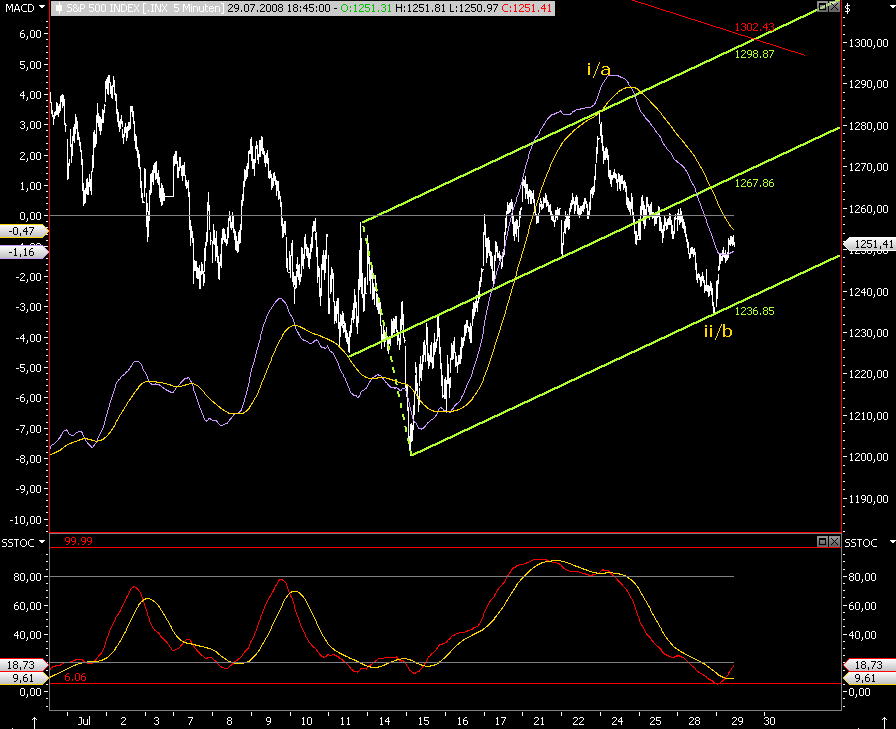
Task: Open the MACD indicator dropdown
Action: (42, 7)
